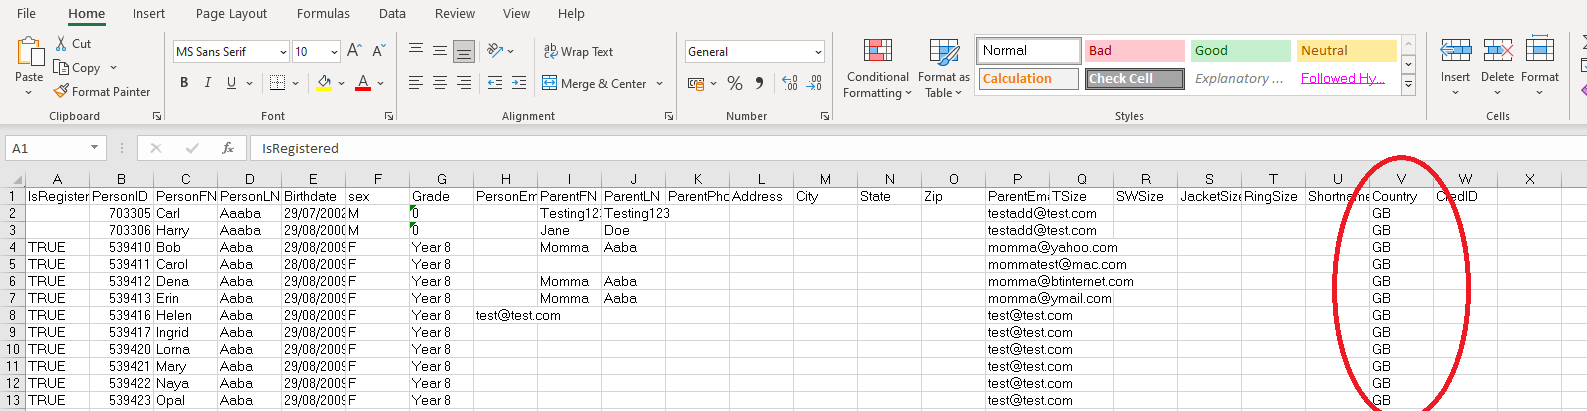The height and width of the screenshot is (411, 1587).
Task: Center text horizontally in the cell
Action: (x=440, y=83)
